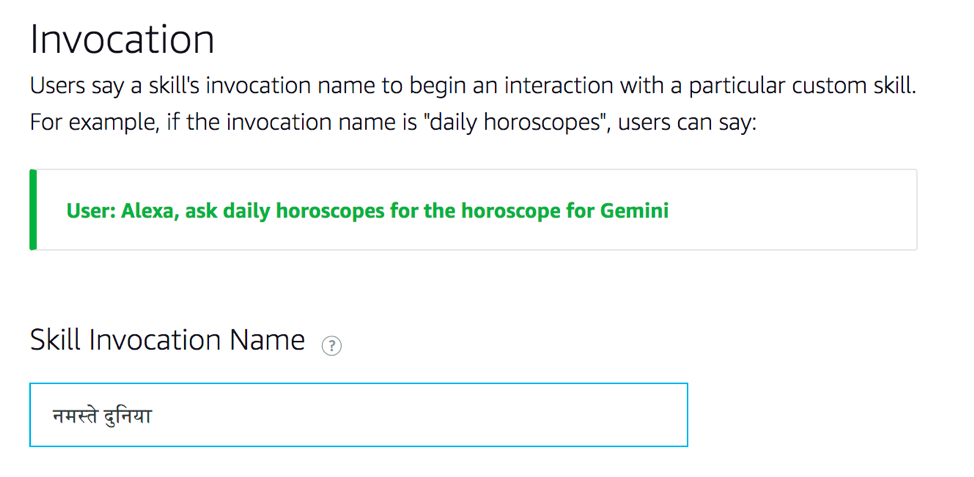
Task: Click the help icon beside Skill Invocation Name
Action: click(x=331, y=346)
